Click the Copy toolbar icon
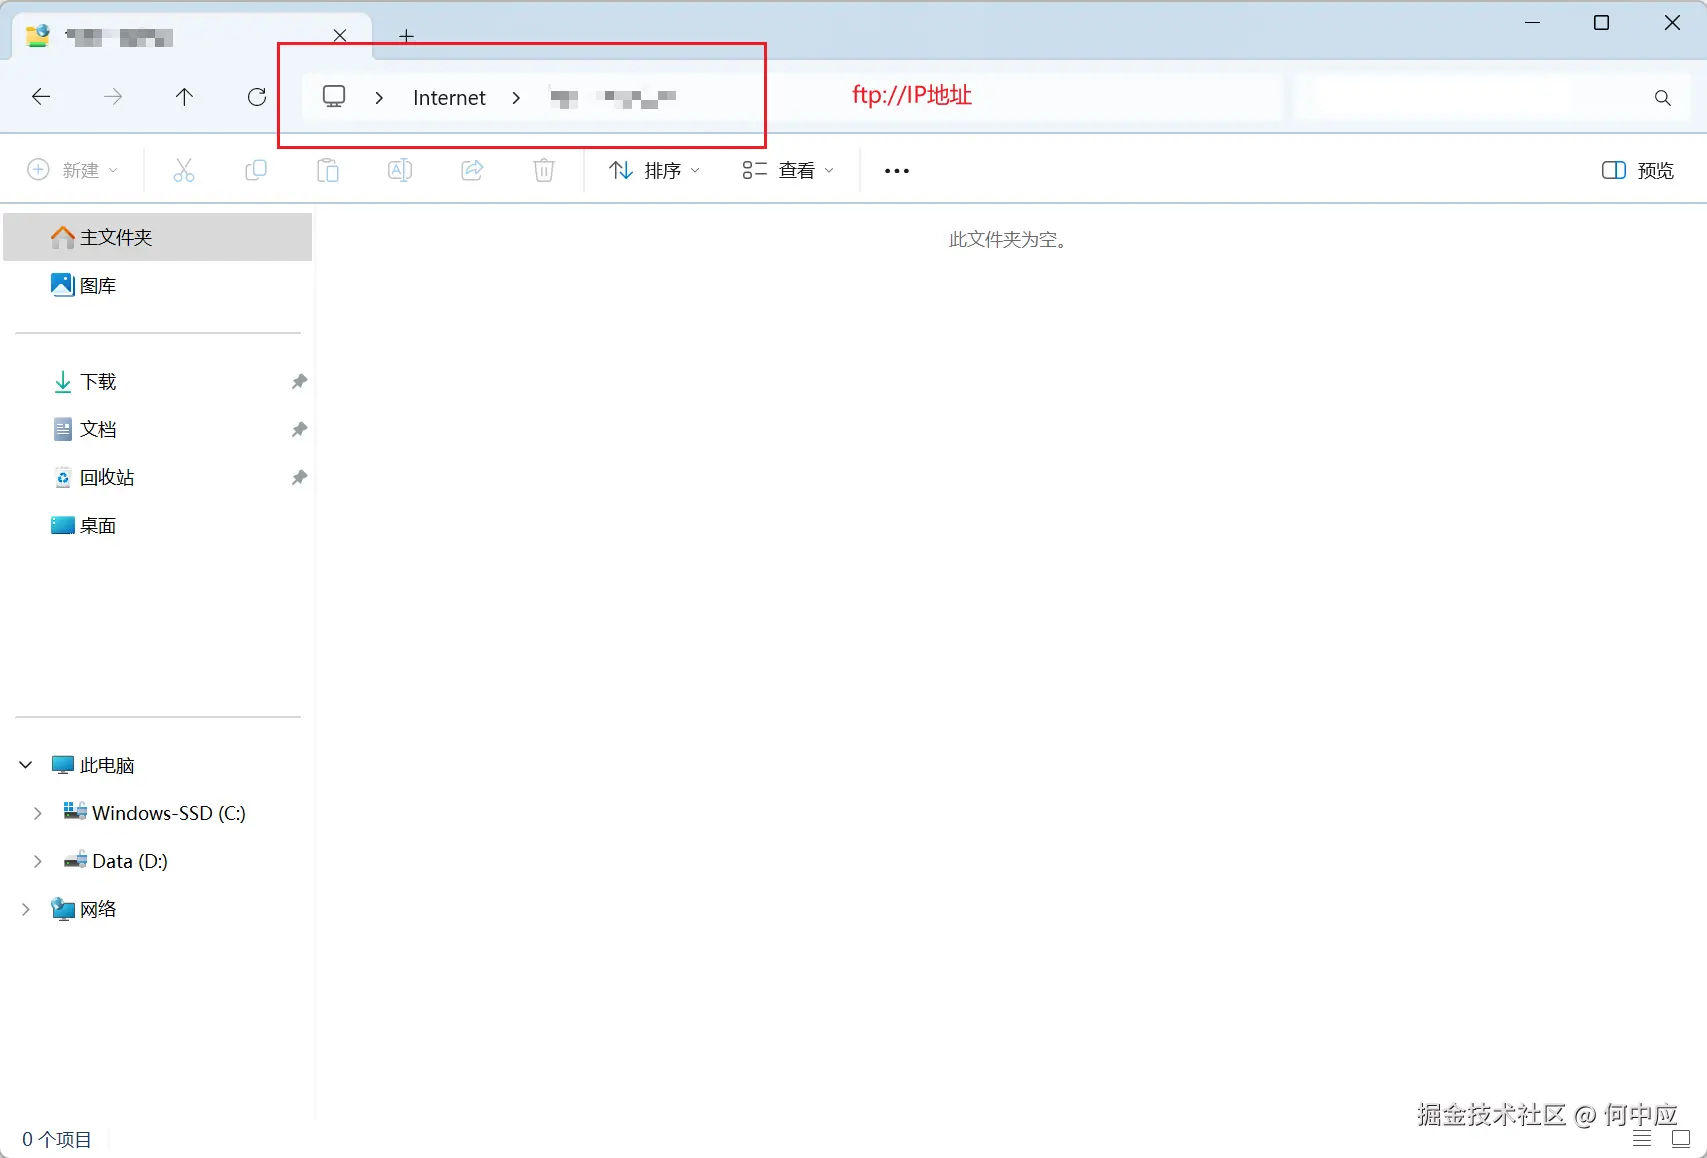 click(256, 170)
